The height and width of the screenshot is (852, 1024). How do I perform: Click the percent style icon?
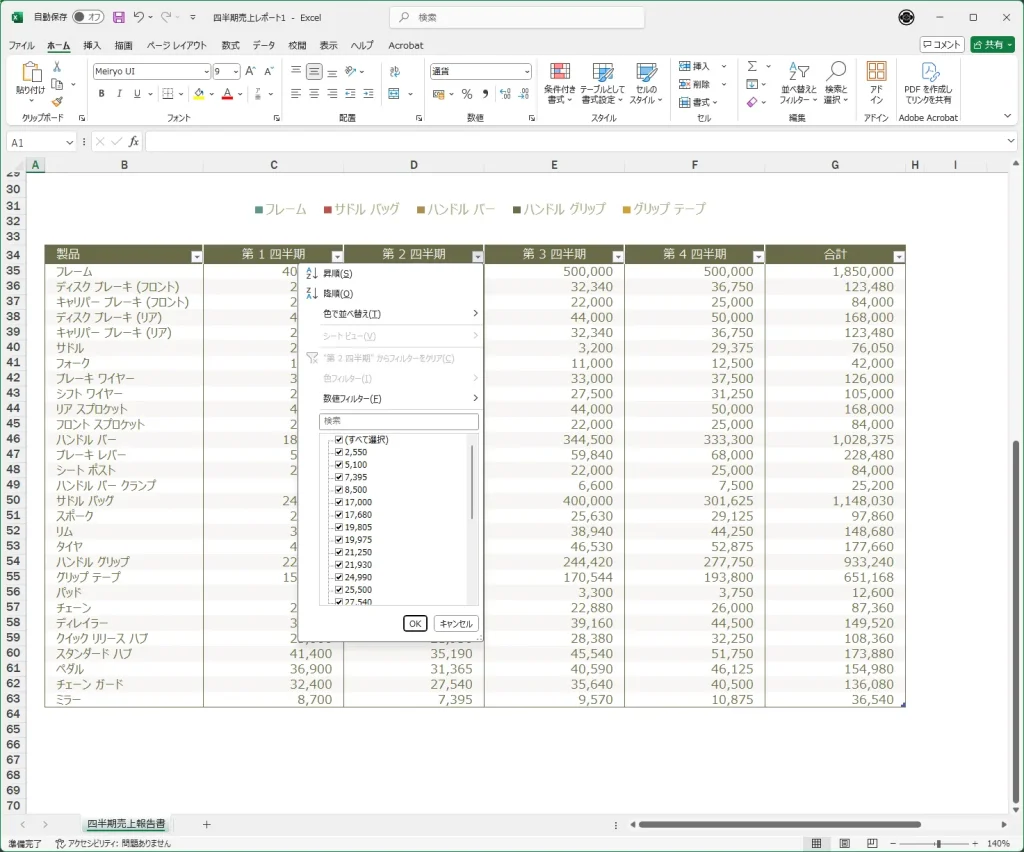[x=466, y=94]
